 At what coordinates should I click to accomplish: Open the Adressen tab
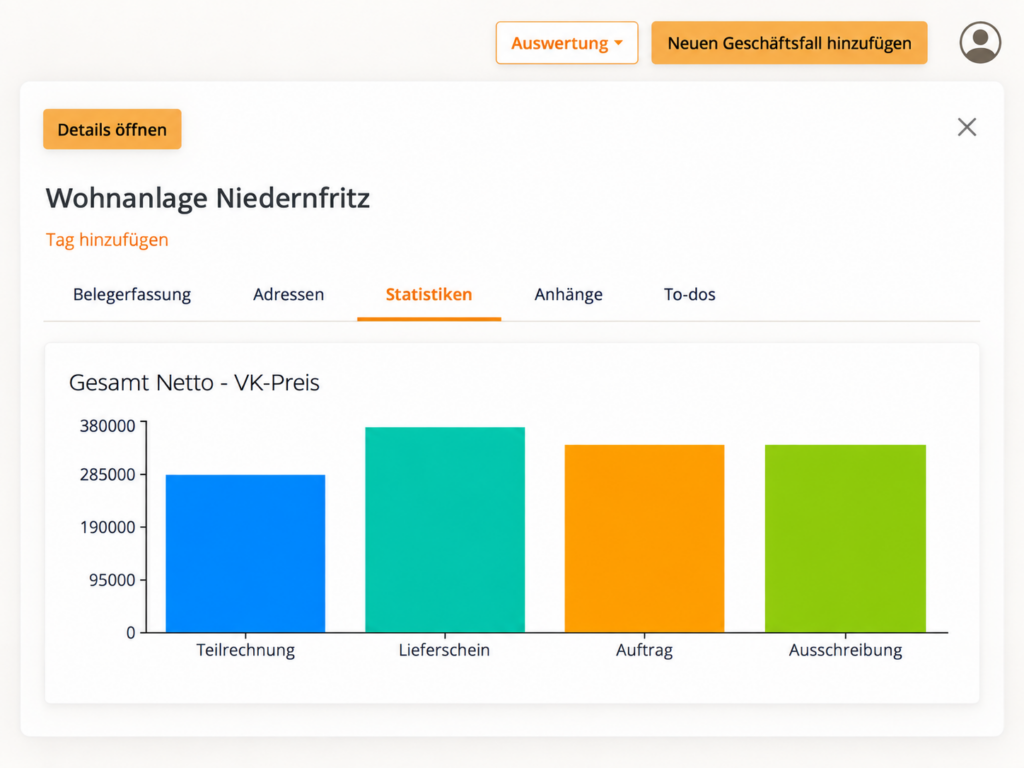[289, 295]
